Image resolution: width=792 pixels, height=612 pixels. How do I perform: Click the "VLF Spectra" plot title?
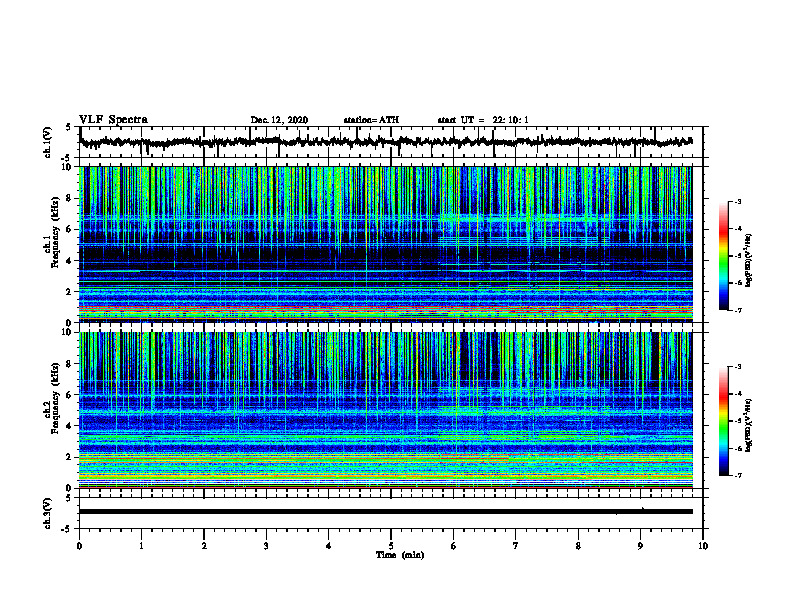(113, 120)
